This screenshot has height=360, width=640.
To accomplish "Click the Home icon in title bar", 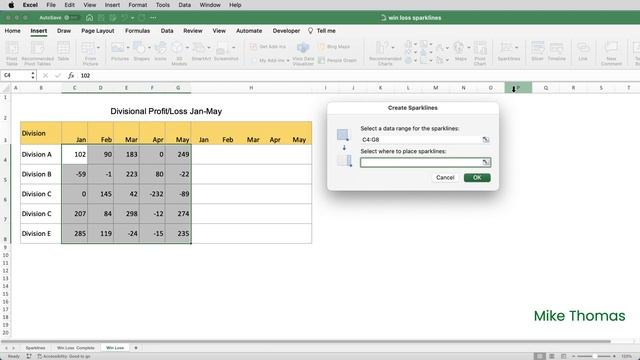I will point(89,18).
